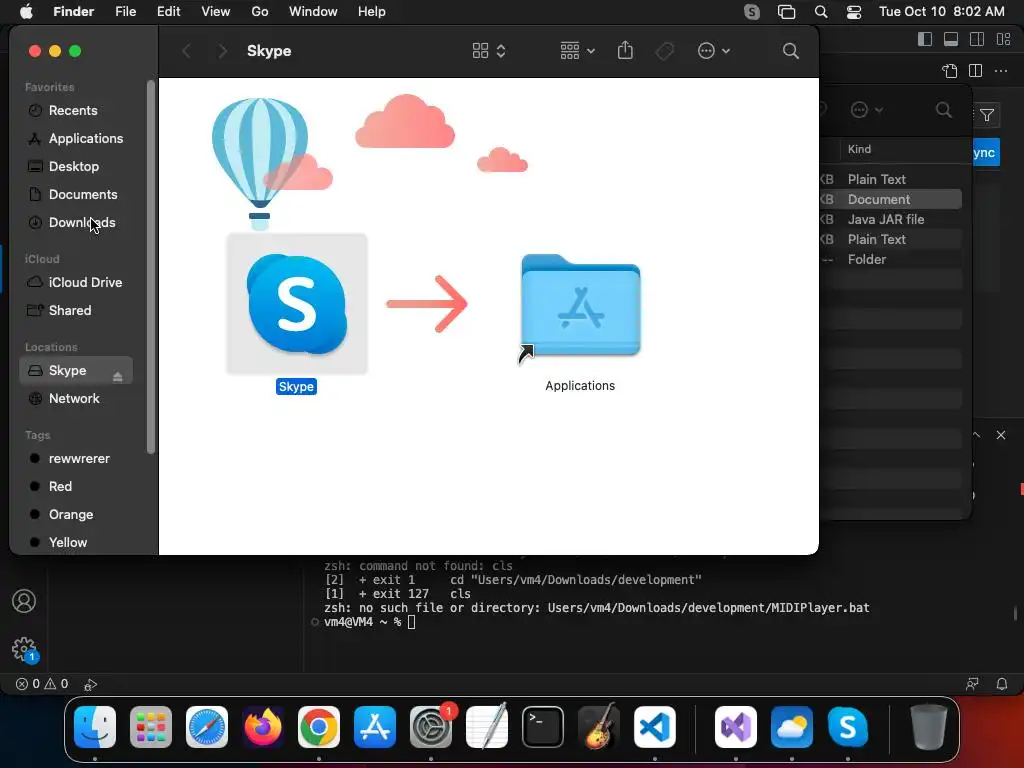
Task: Open the Edit menu
Action: coord(168,12)
